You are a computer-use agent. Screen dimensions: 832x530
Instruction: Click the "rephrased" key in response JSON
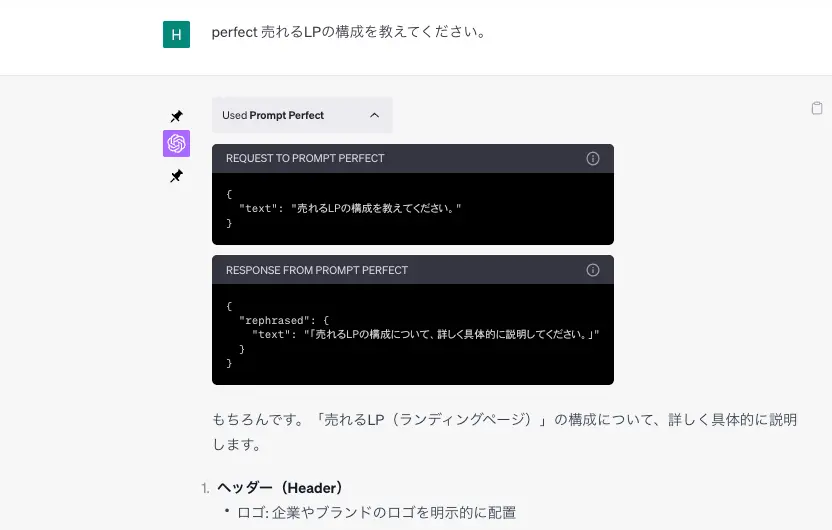(x=274, y=320)
